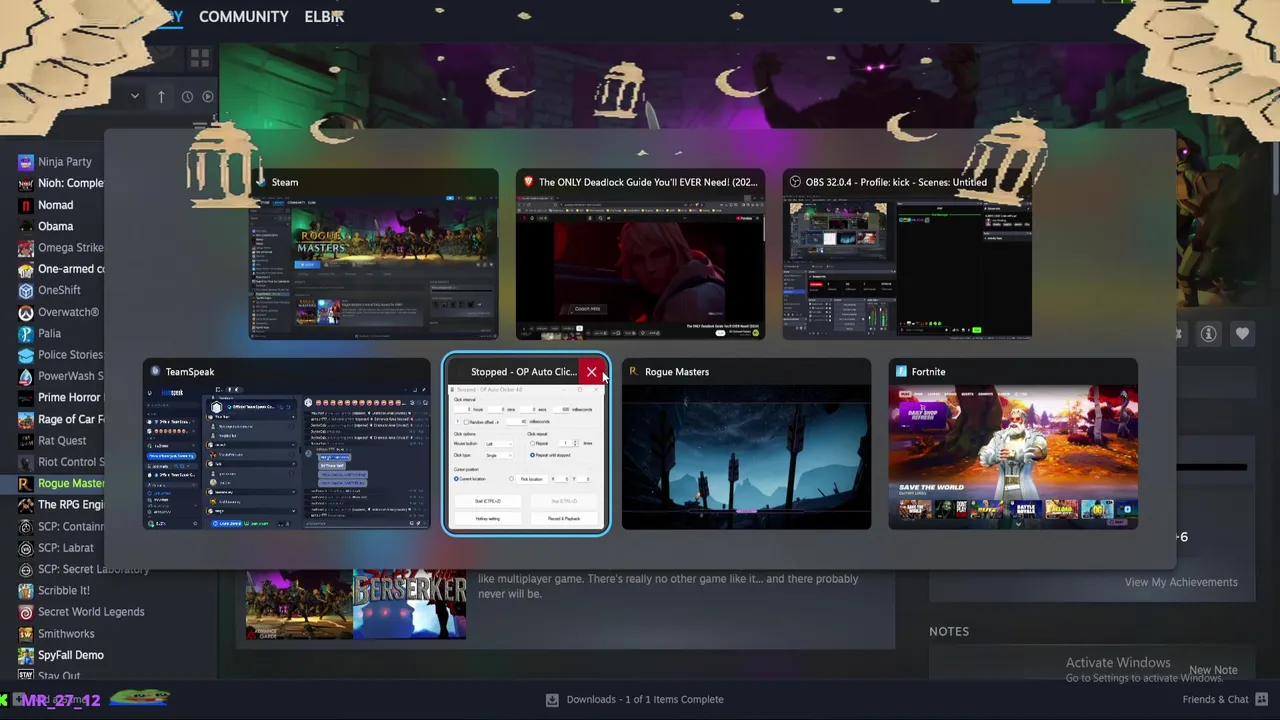Click the sort ascending arrow icon
The width and height of the screenshot is (1280, 720).
point(161,96)
